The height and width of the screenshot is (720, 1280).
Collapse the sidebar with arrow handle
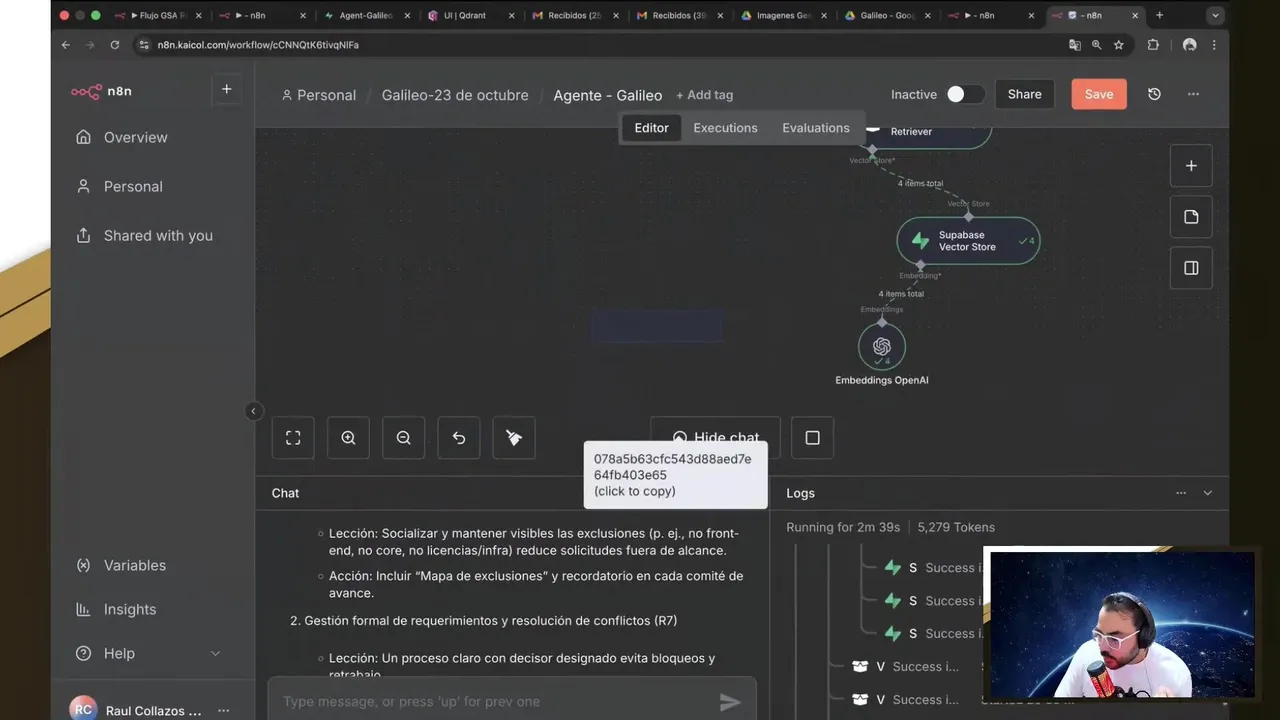[253, 411]
